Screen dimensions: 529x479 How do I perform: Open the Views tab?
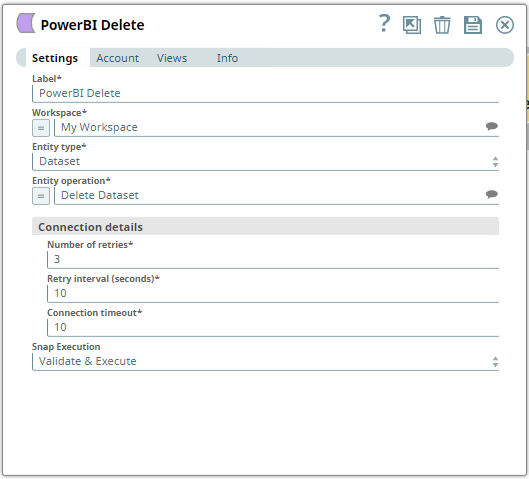pos(172,58)
